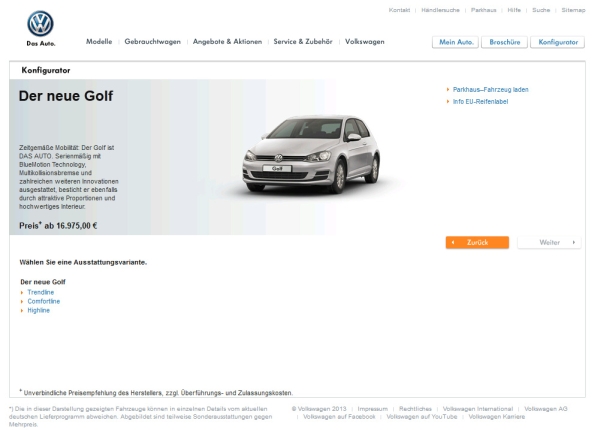The width and height of the screenshot is (593, 430).
Task: Open the Broschüre button
Action: pos(505,42)
